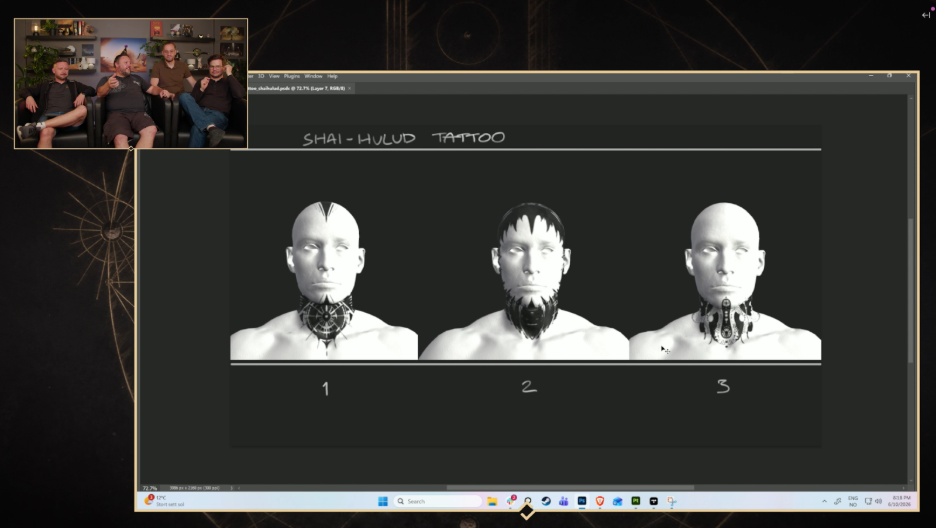This screenshot has width=936, height=528.
Task: Click the volume speaker tray icon
Action: (878, 501)
